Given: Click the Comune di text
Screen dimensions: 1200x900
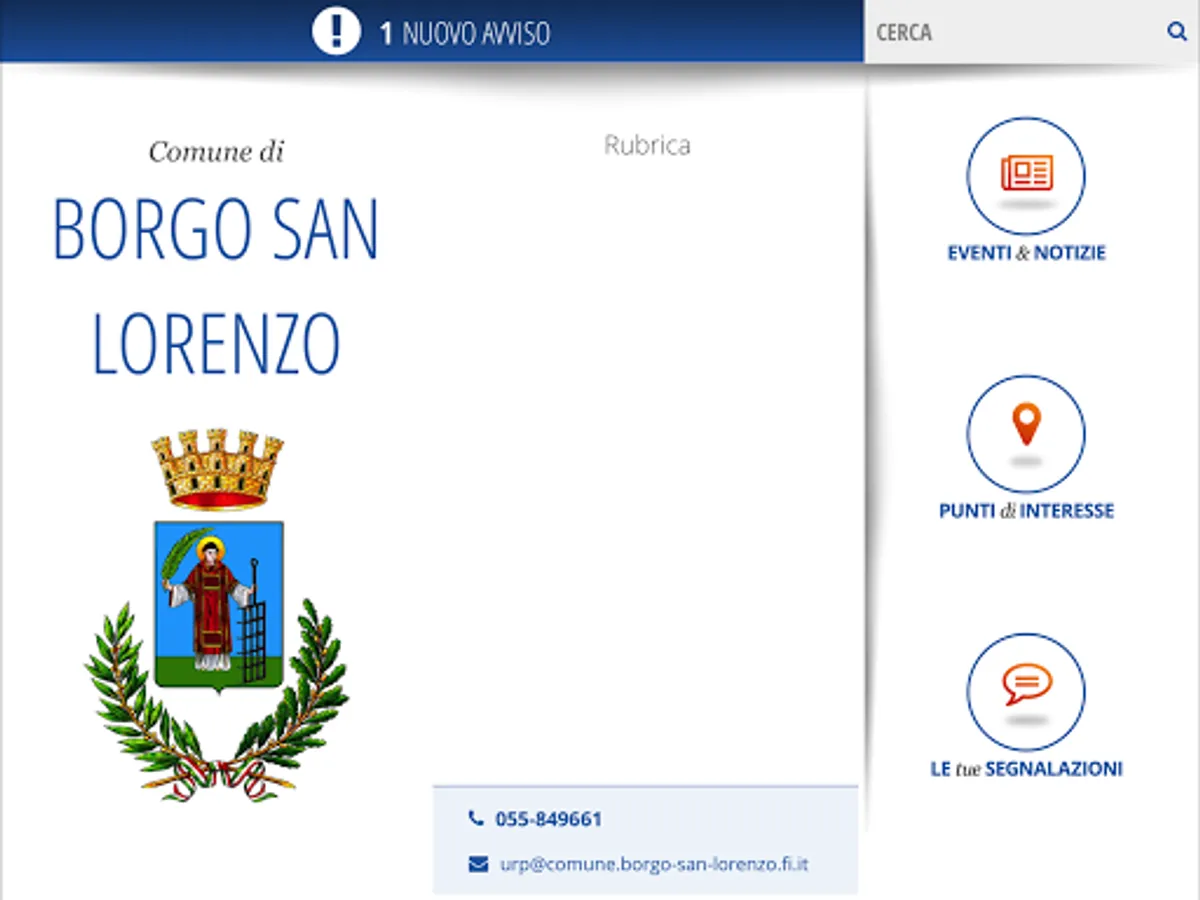Looking at the screenshot, I should (217, 152).
